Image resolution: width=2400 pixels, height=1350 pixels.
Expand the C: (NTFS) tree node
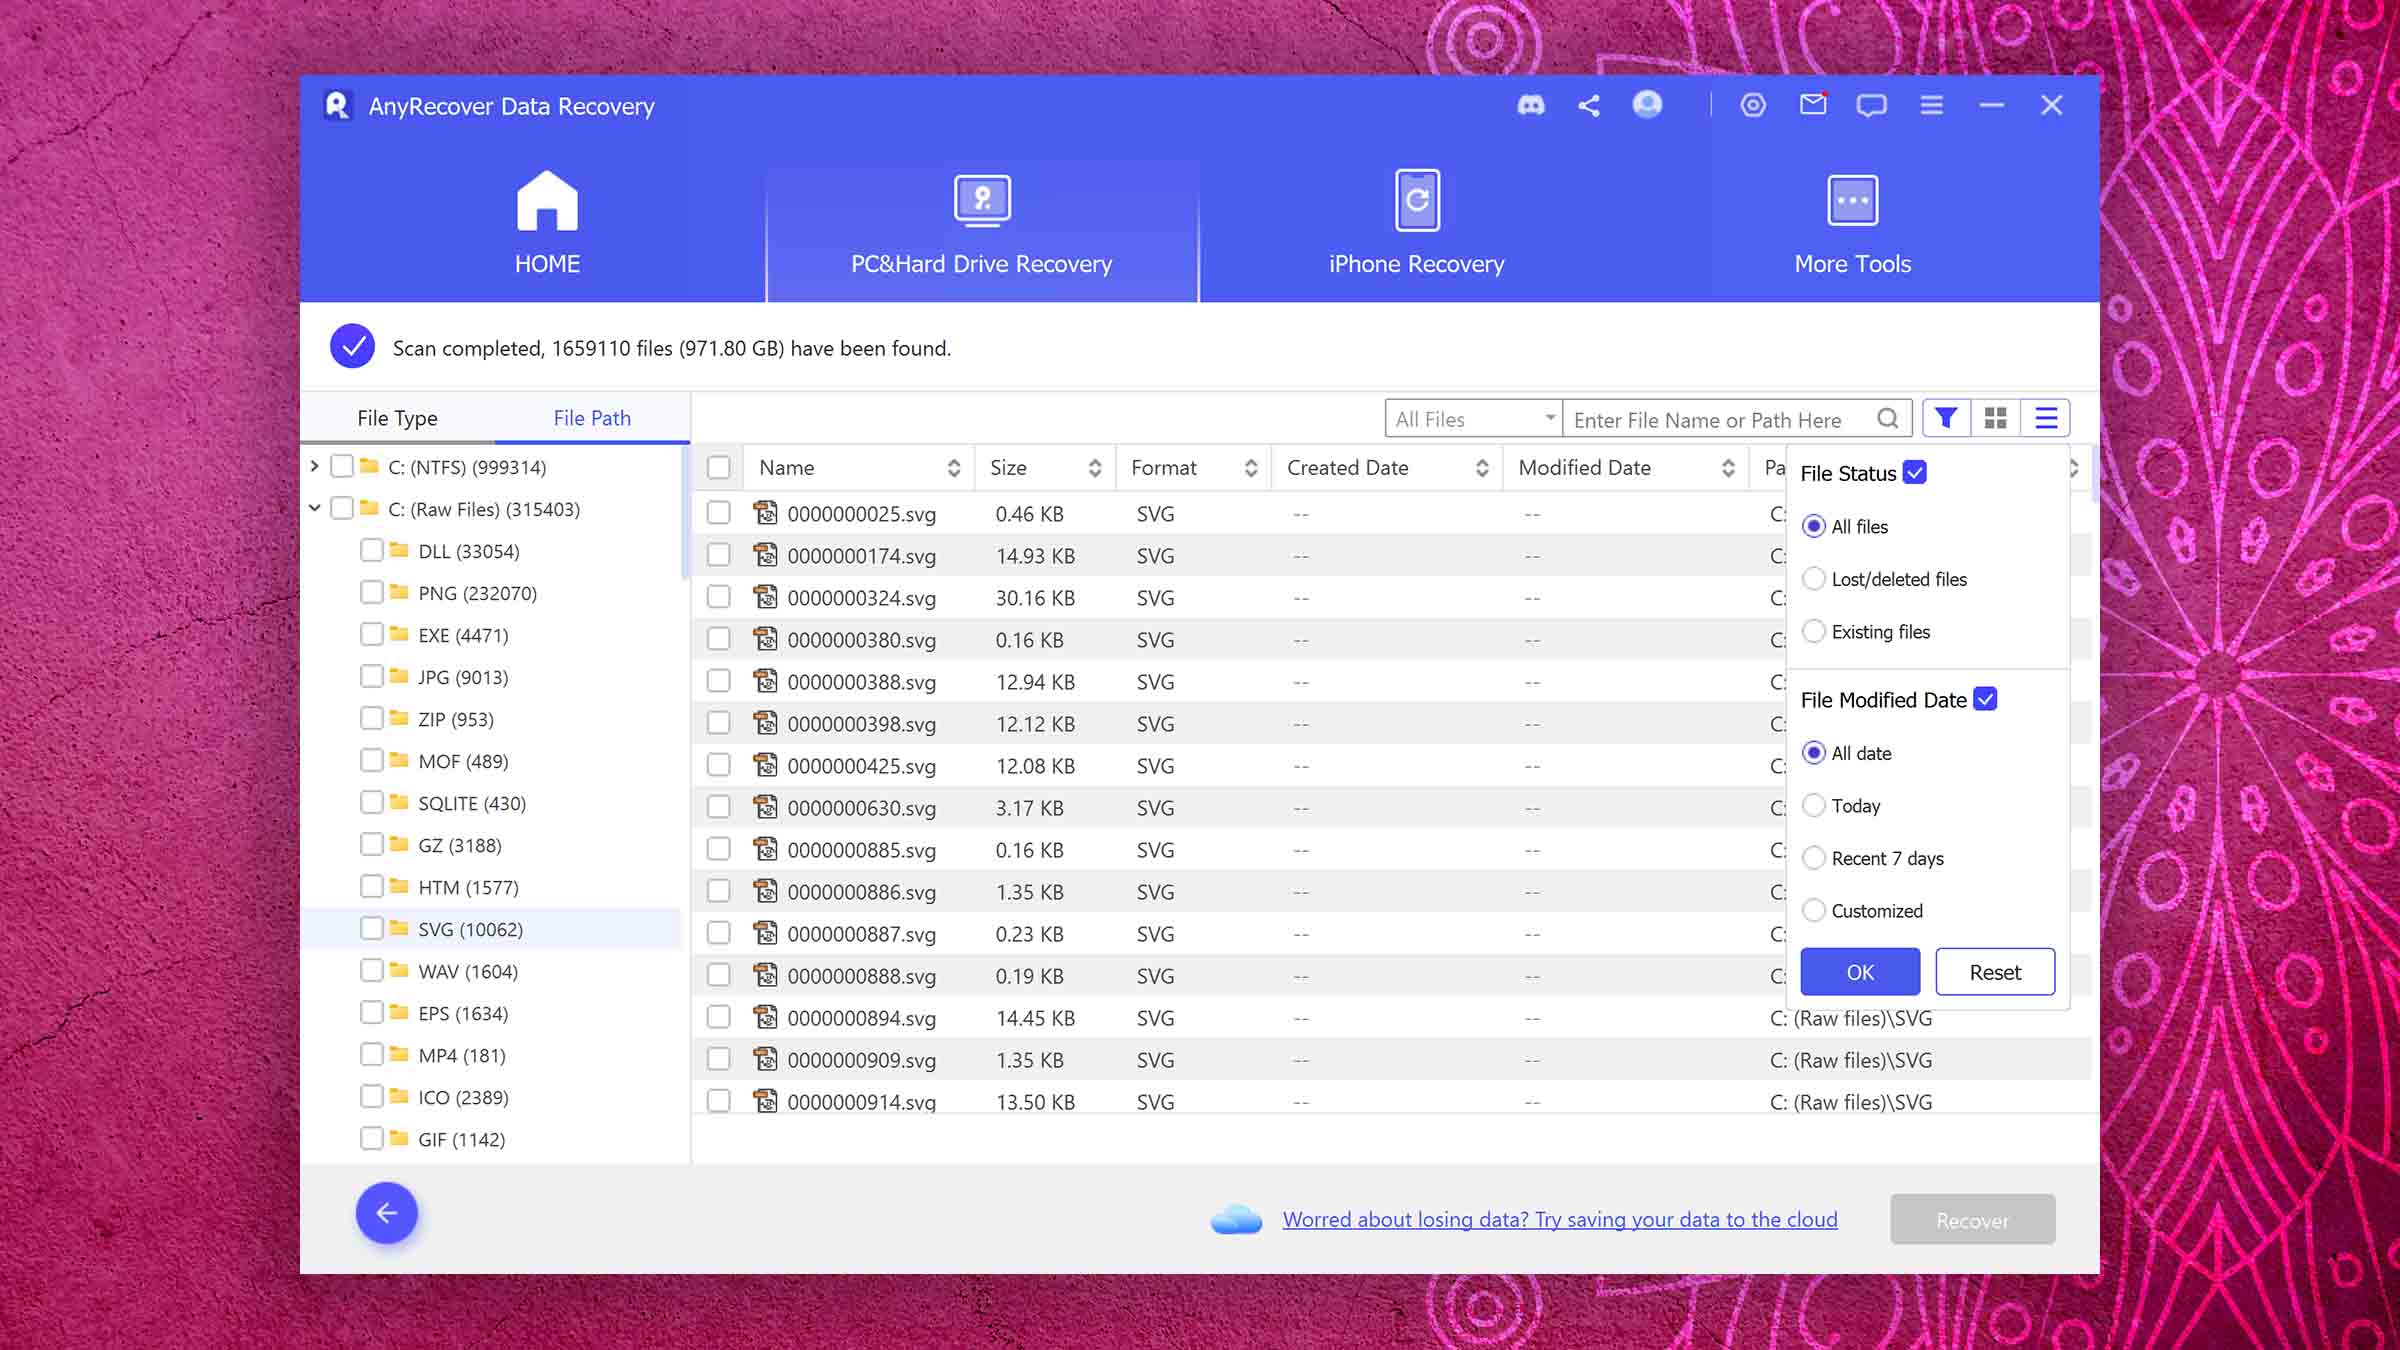314,466
